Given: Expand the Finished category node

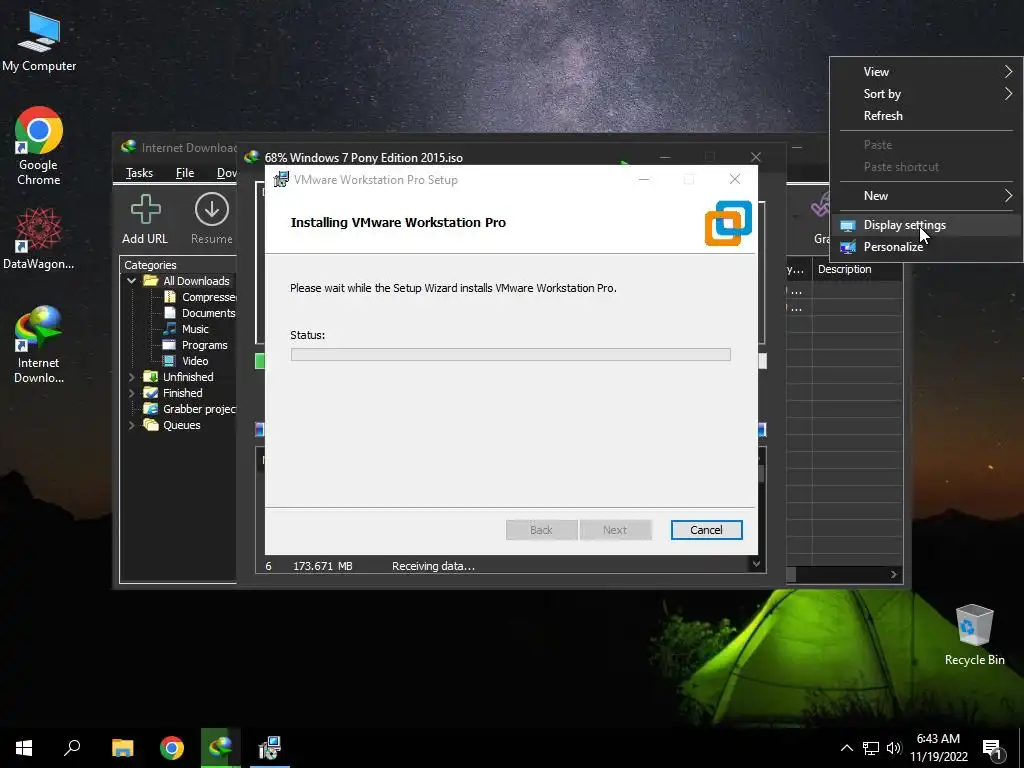Looking at the screenshot, I should tap(131, 393).
